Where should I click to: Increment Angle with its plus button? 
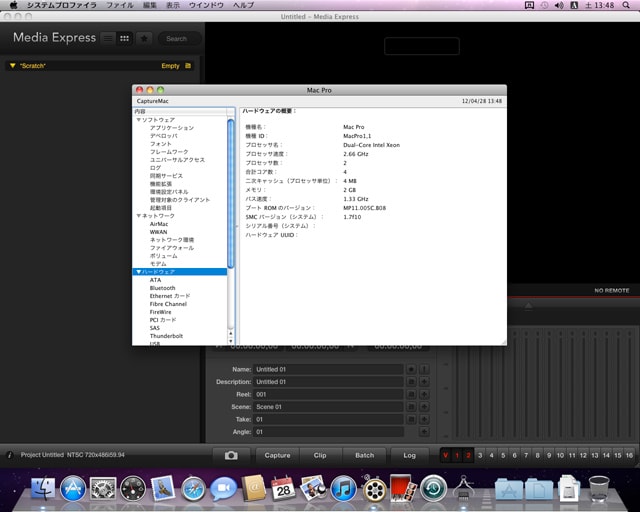424,432
